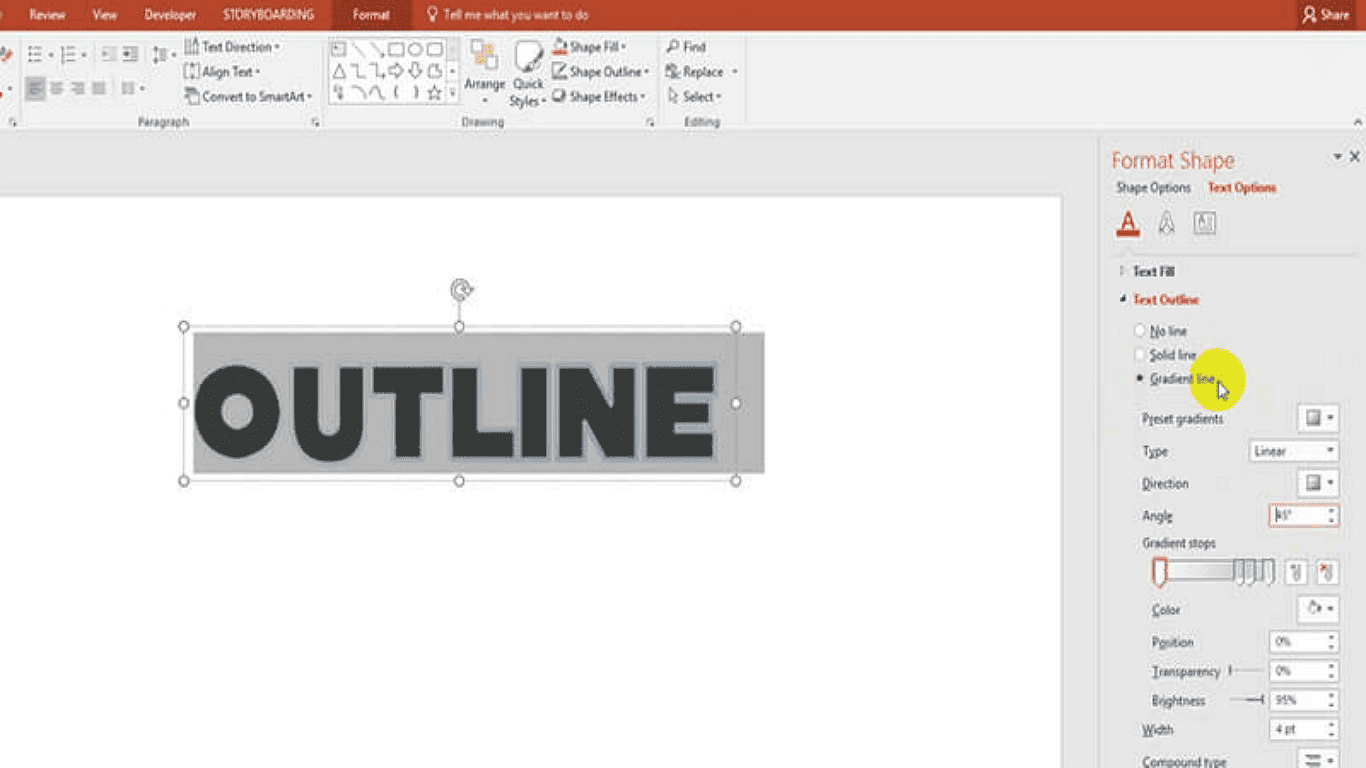
Task: Open the Text Direction dropdown
Action: pyautogui.click(x=232, y=47)
